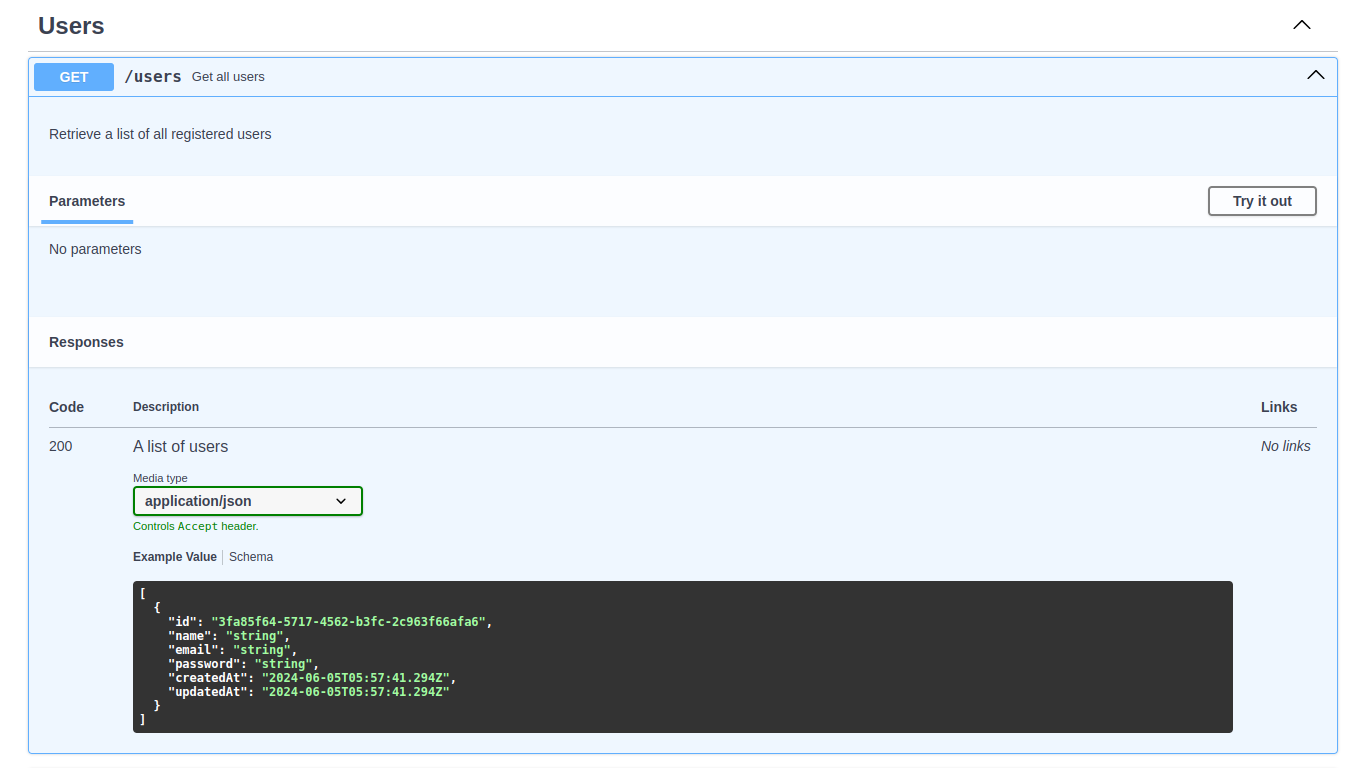The image size is (1366, 768).
Task: Click the A list of users description
Action: click(180, 446)
